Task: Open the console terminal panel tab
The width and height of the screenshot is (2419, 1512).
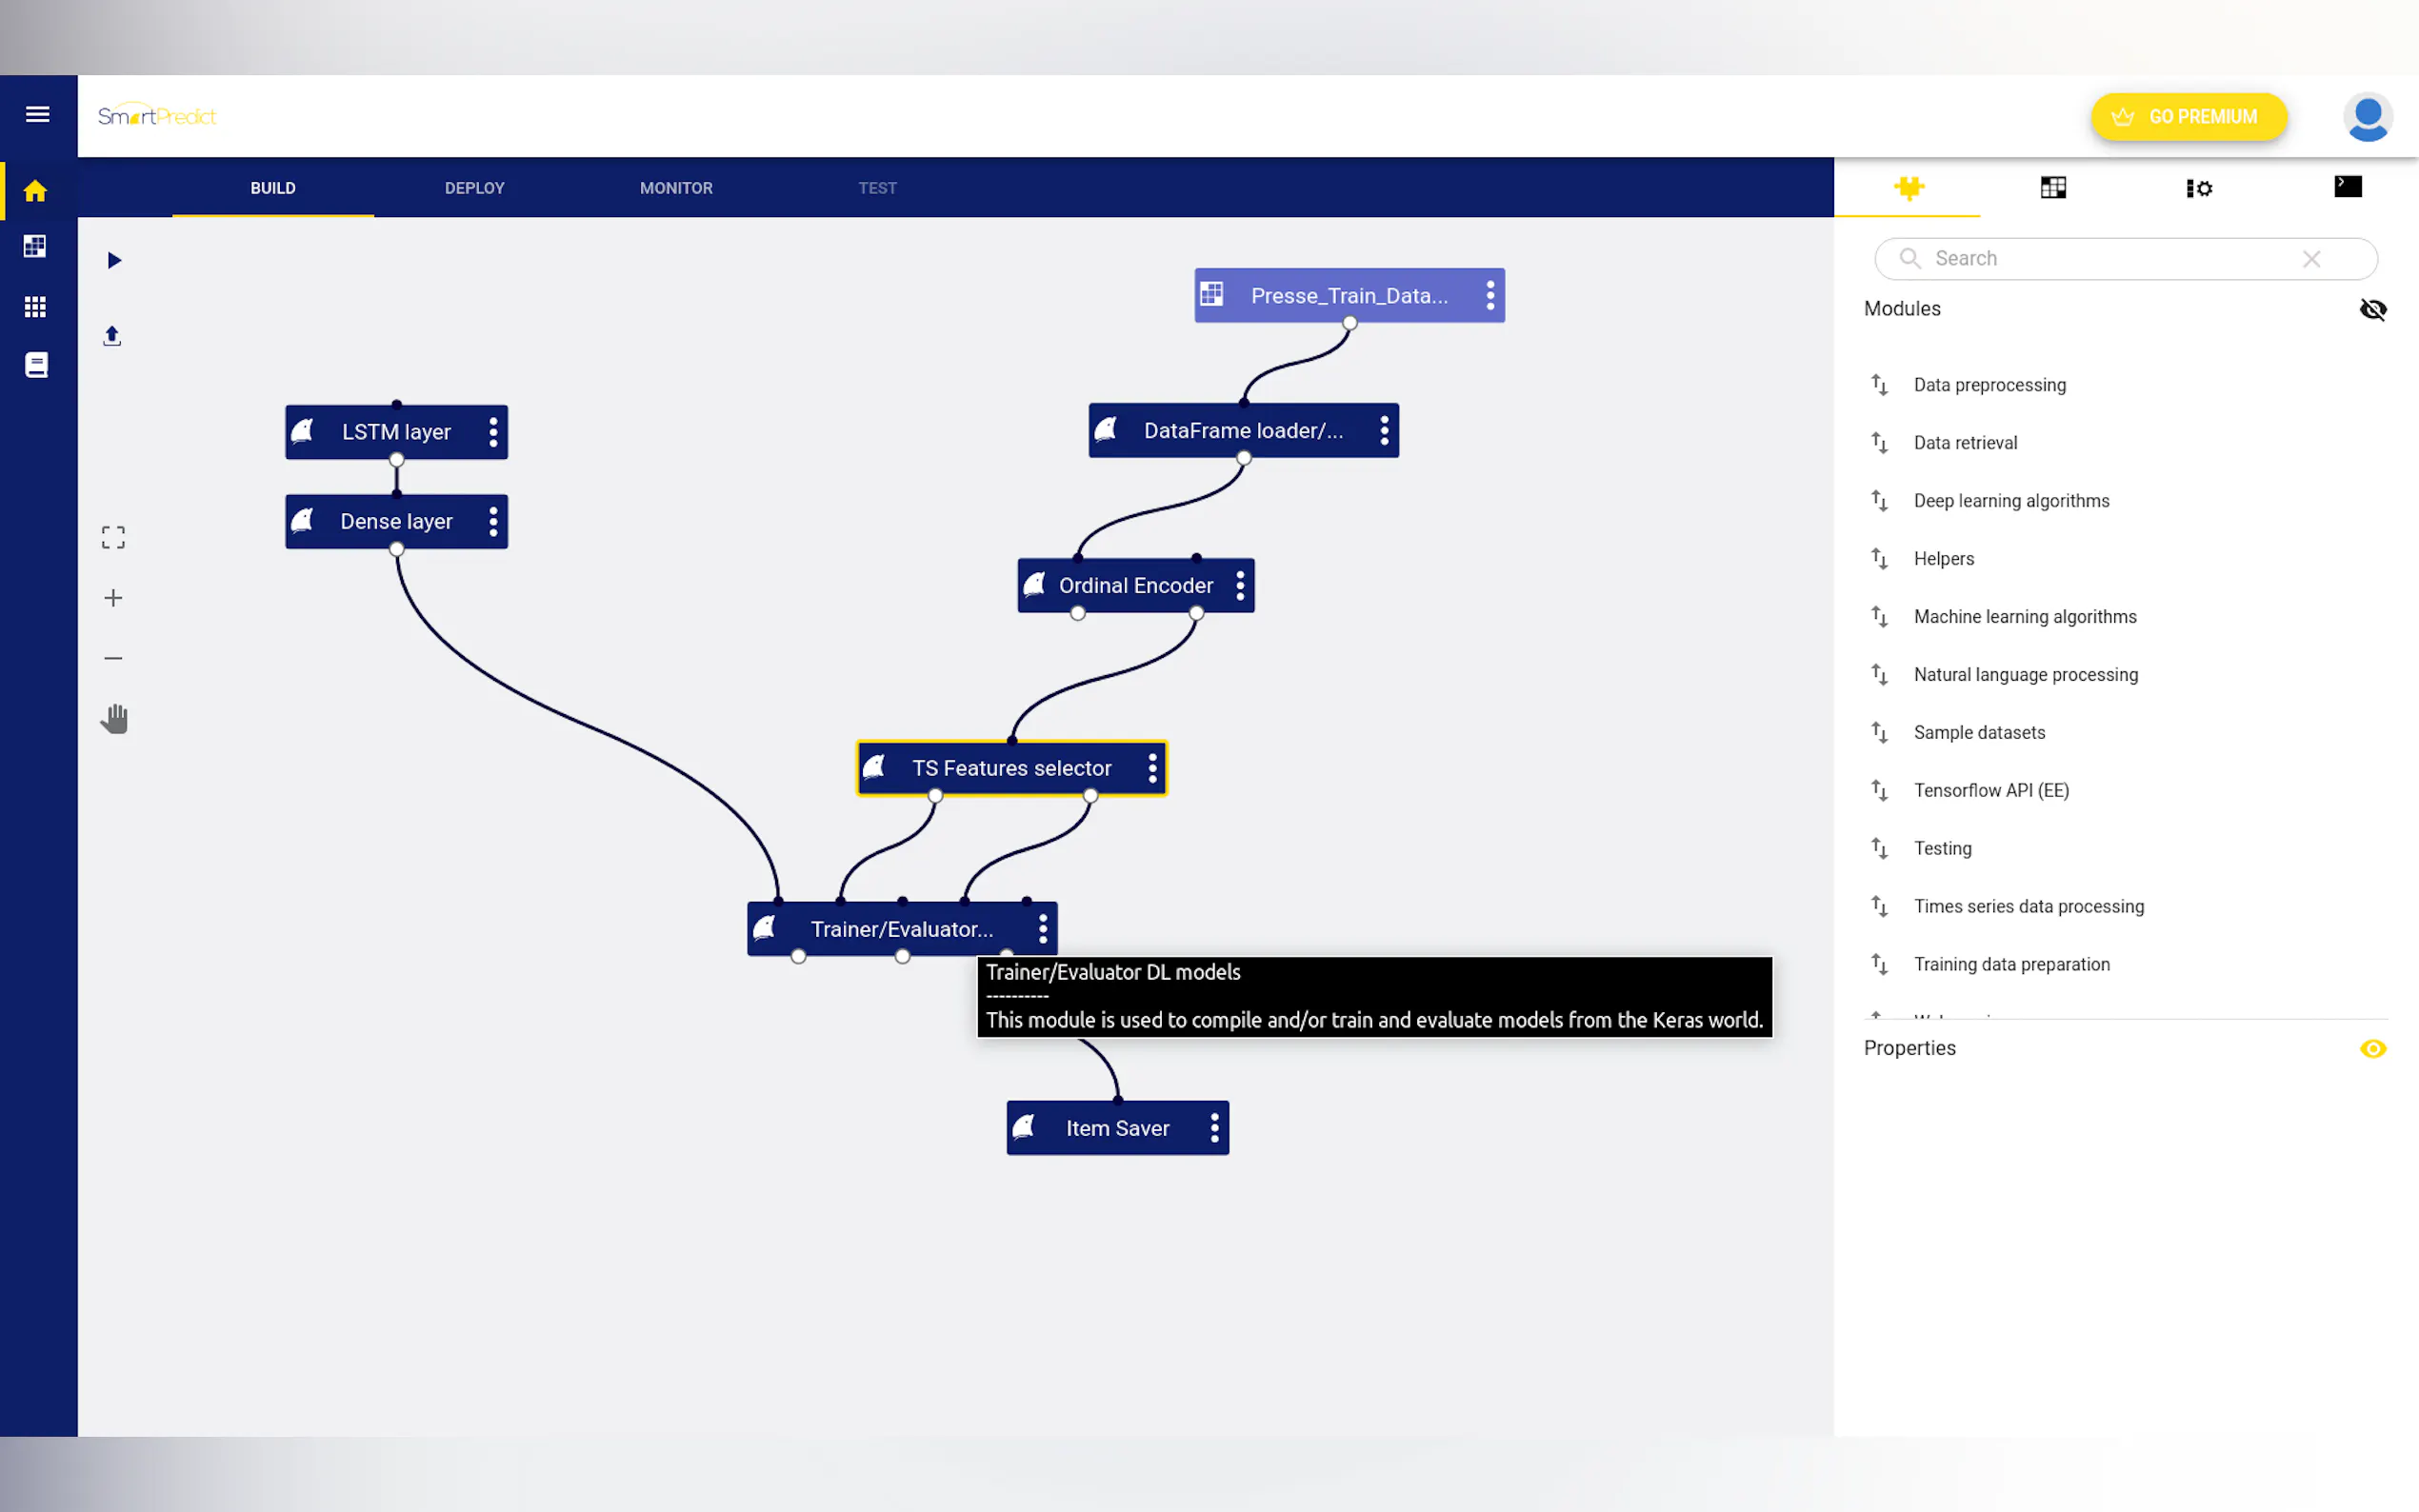Action: [x=2347, y=187]
